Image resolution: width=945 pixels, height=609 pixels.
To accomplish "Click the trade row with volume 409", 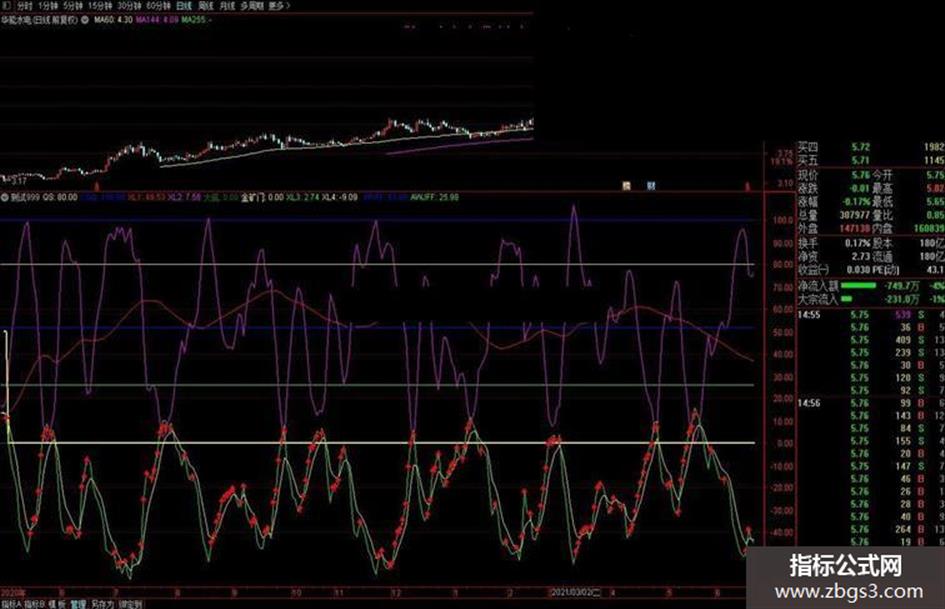I will [871, 340].
